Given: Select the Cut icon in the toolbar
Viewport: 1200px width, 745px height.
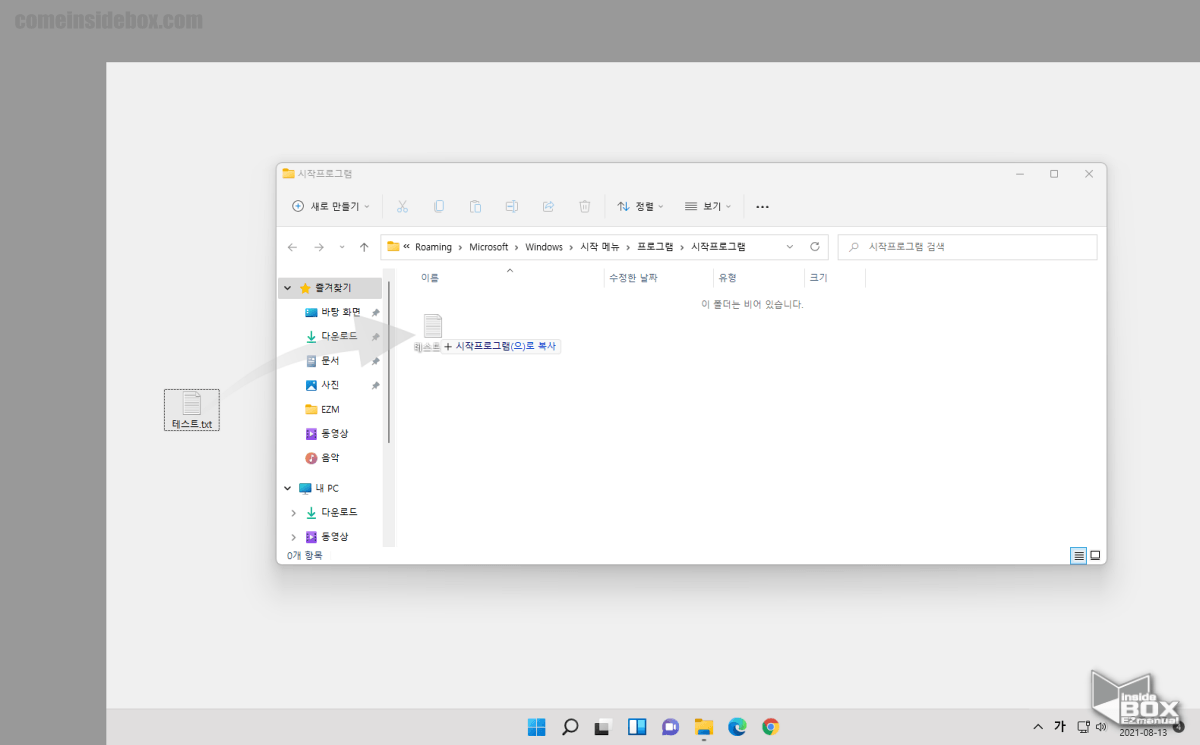Looking at the screenshot, I should [x=402, y=206].
